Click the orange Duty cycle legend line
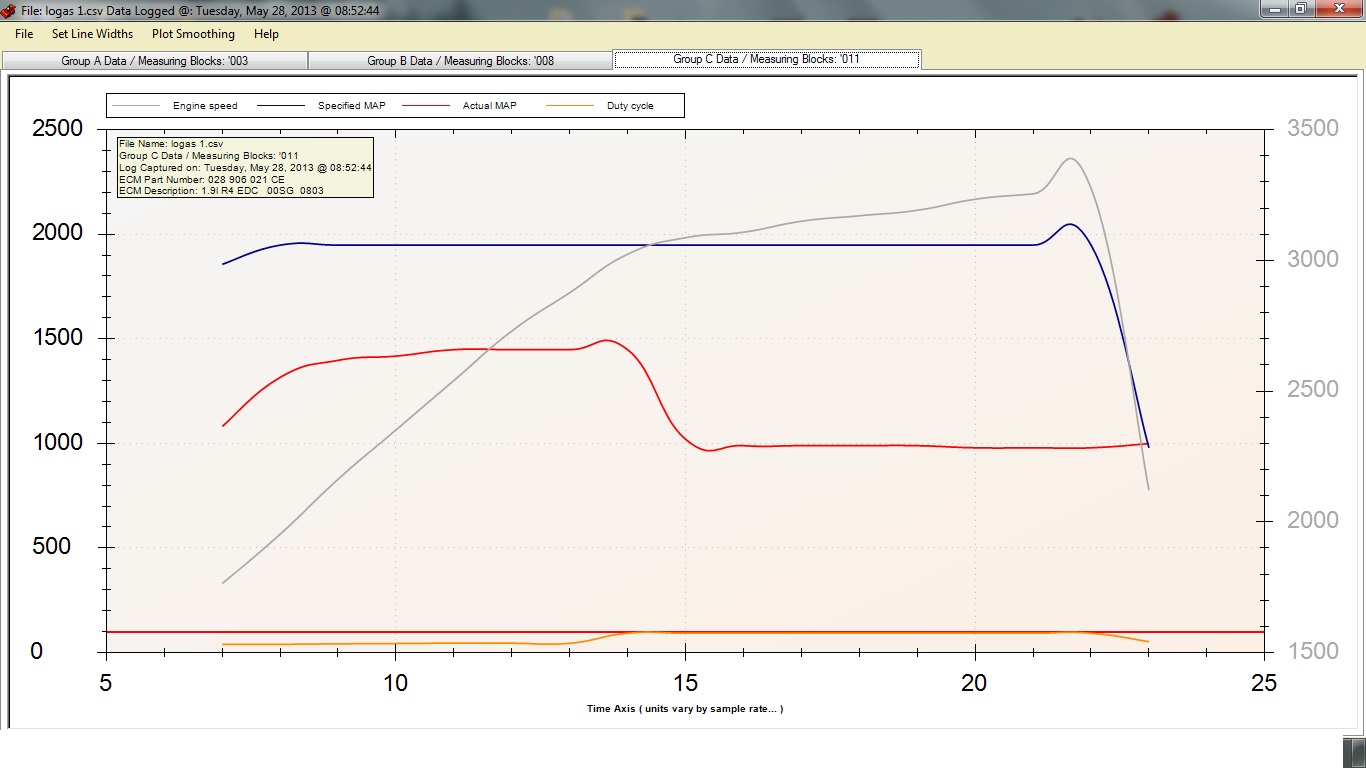The width and height of the screenshot is (1366, 768). click(x=569, y=106)
